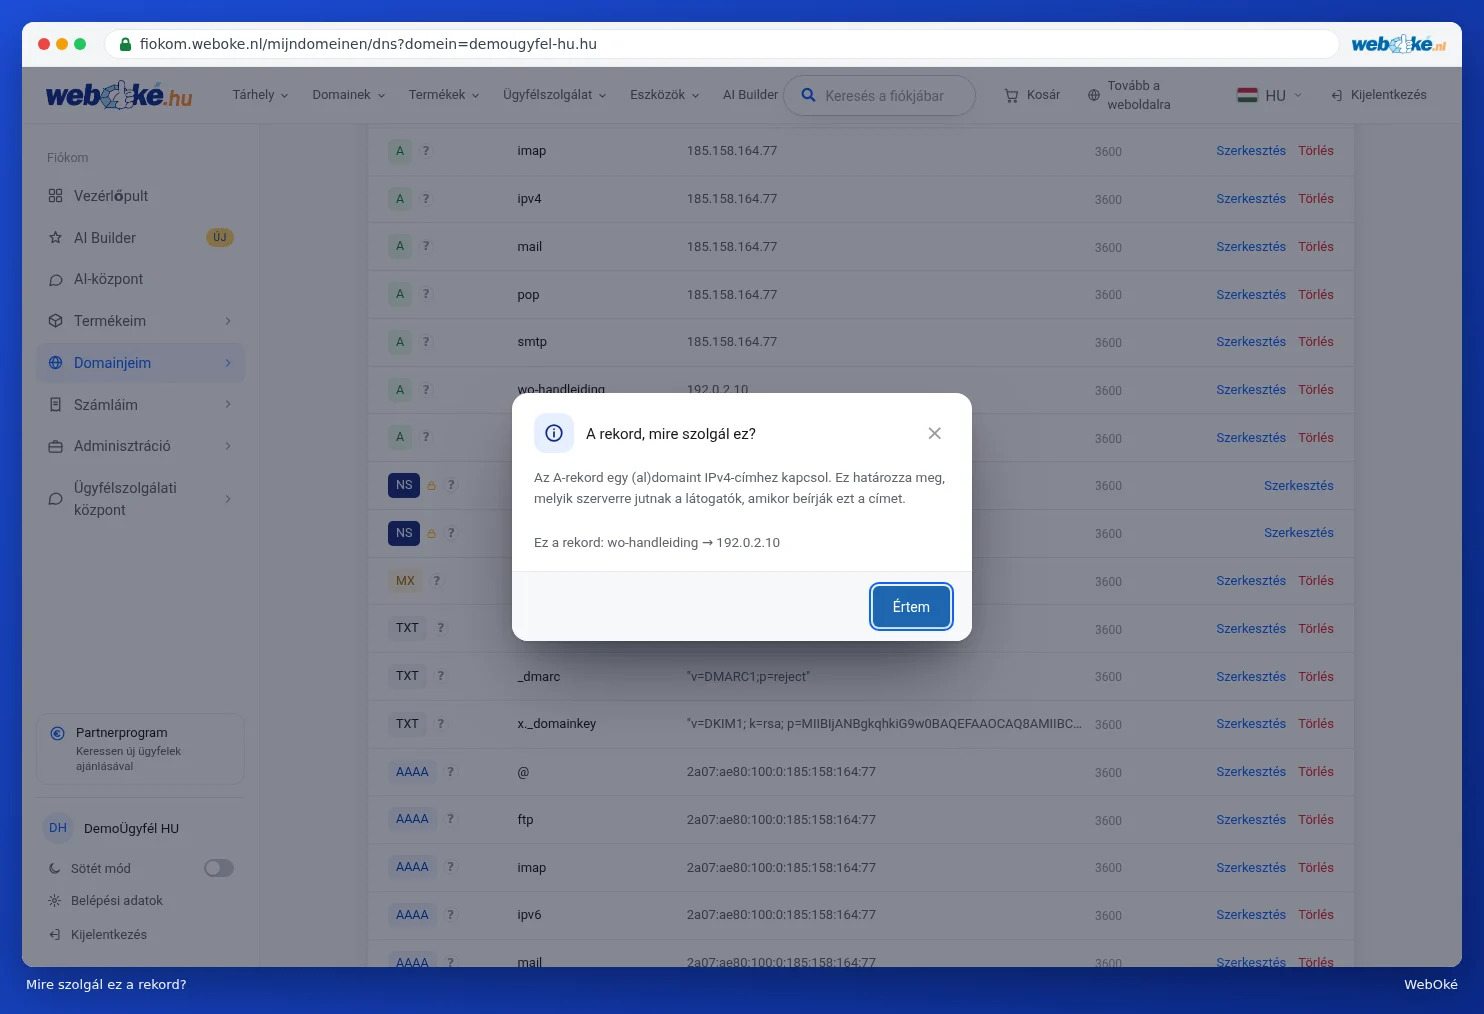This screenshot has width=1484, height=1014.
Task: Click Szerkesztés for the _dmarc record
Action: (1251, 677)
